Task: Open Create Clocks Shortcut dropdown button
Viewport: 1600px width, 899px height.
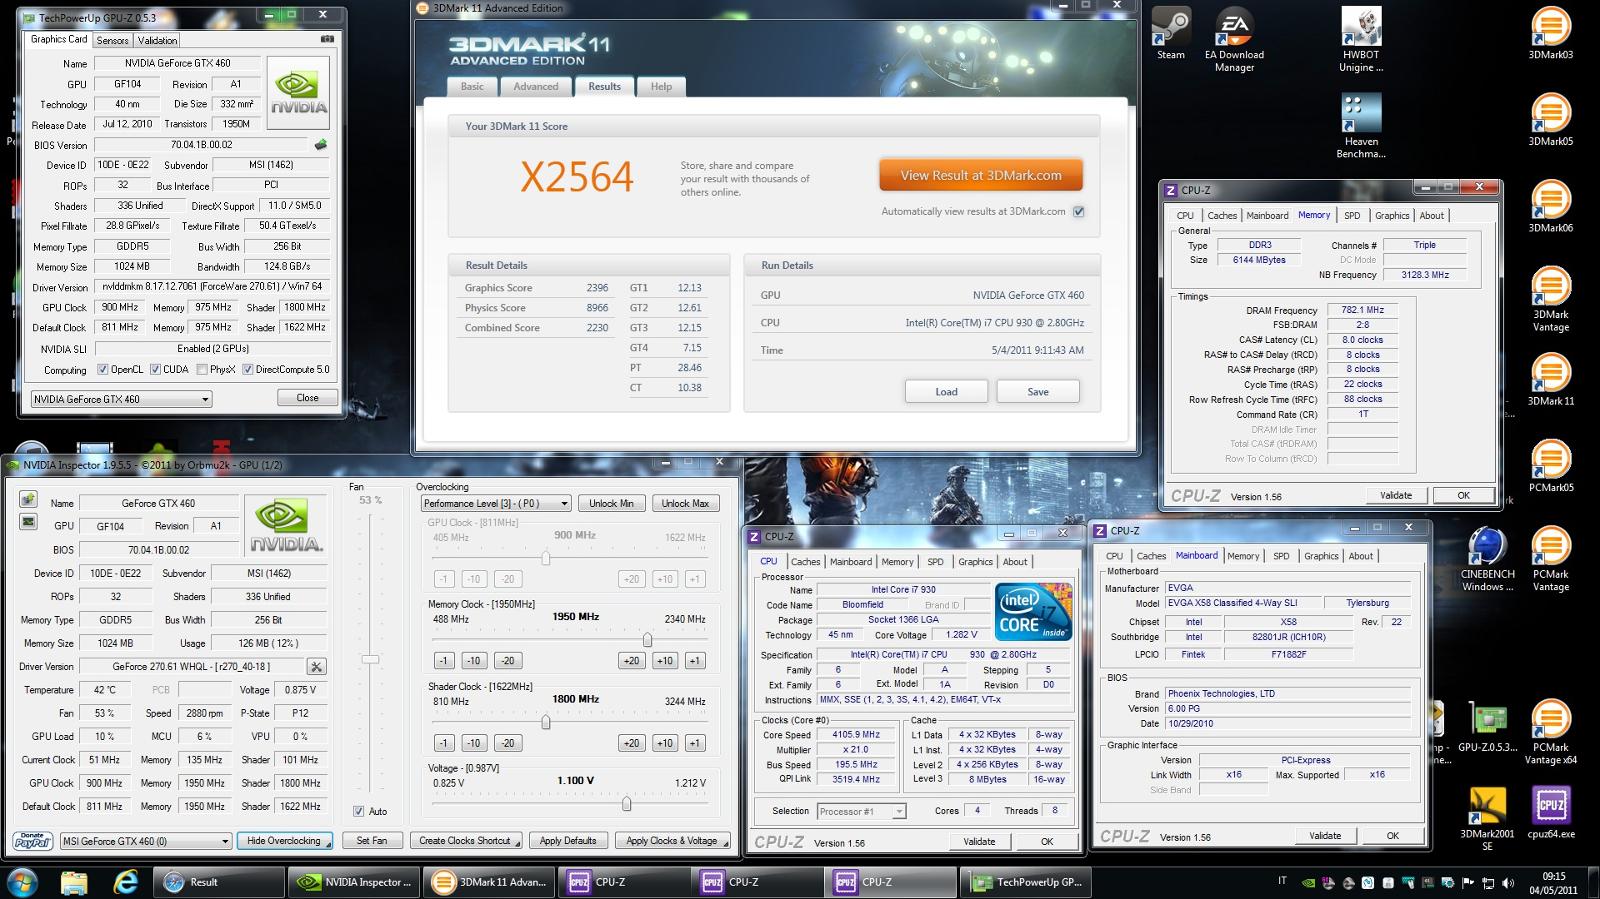Action: 465,841
